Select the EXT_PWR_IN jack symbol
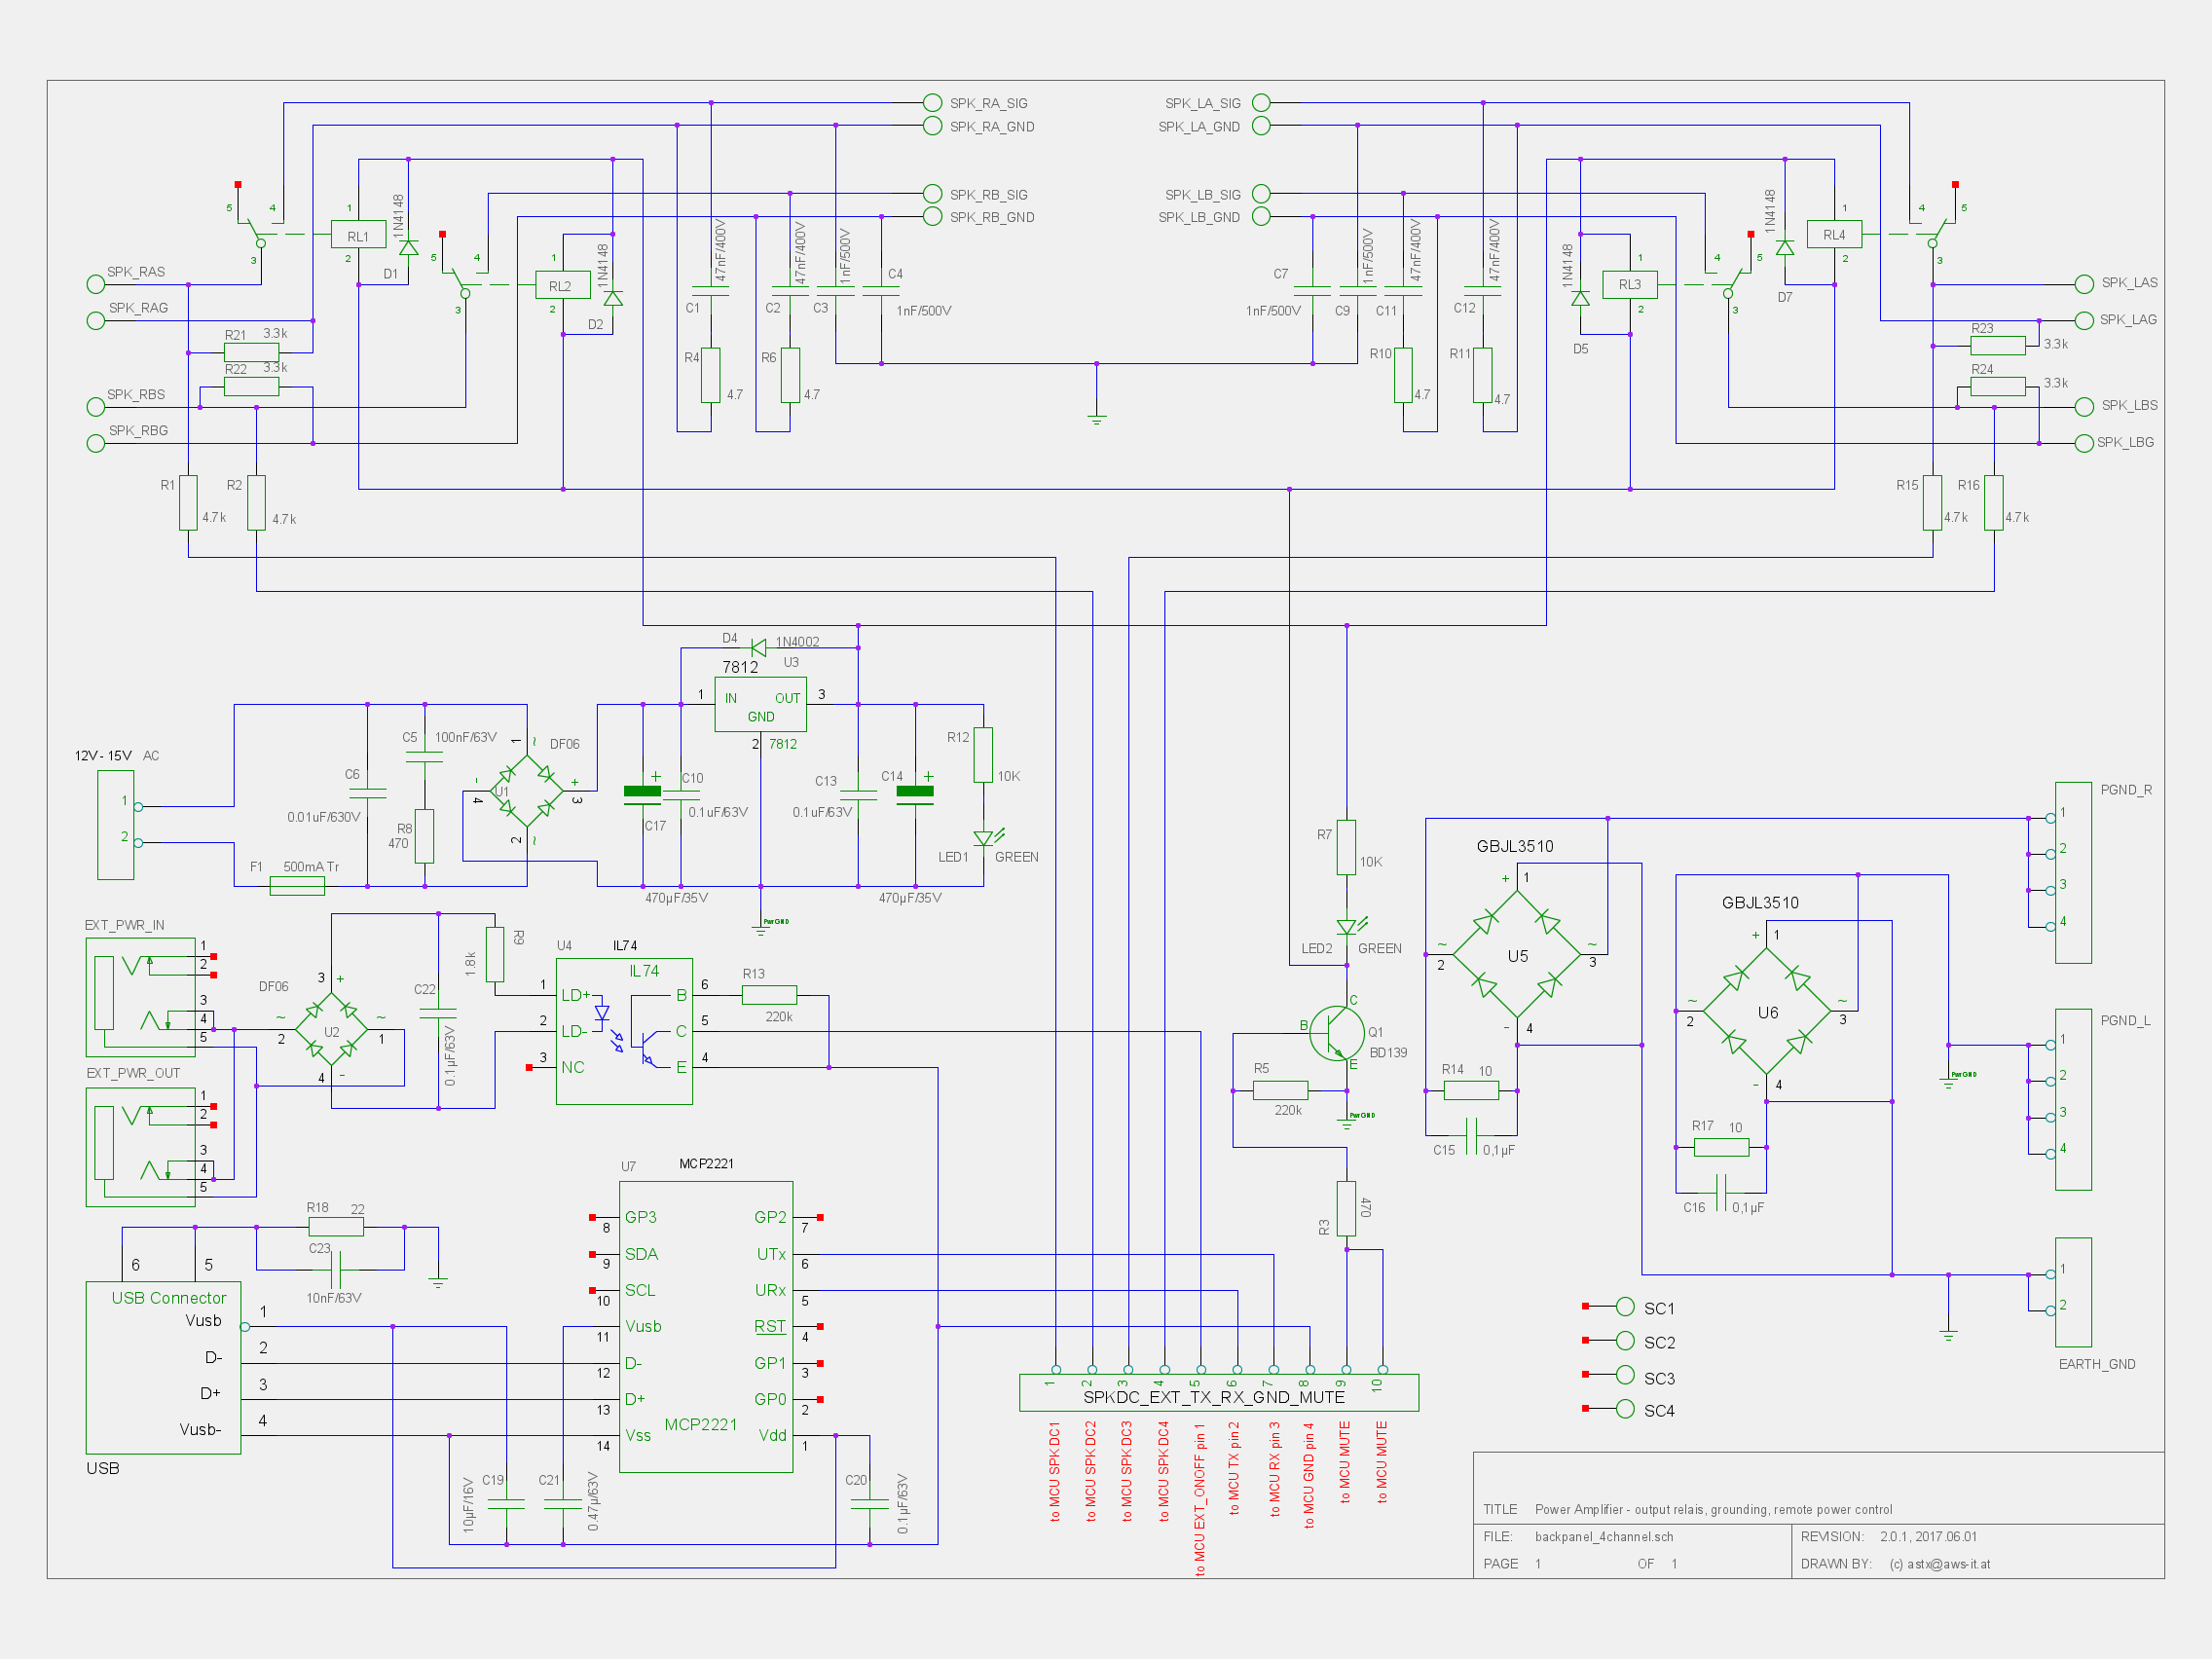The width and height of the screenshot is (2212, 1659). tap(141, 997)
